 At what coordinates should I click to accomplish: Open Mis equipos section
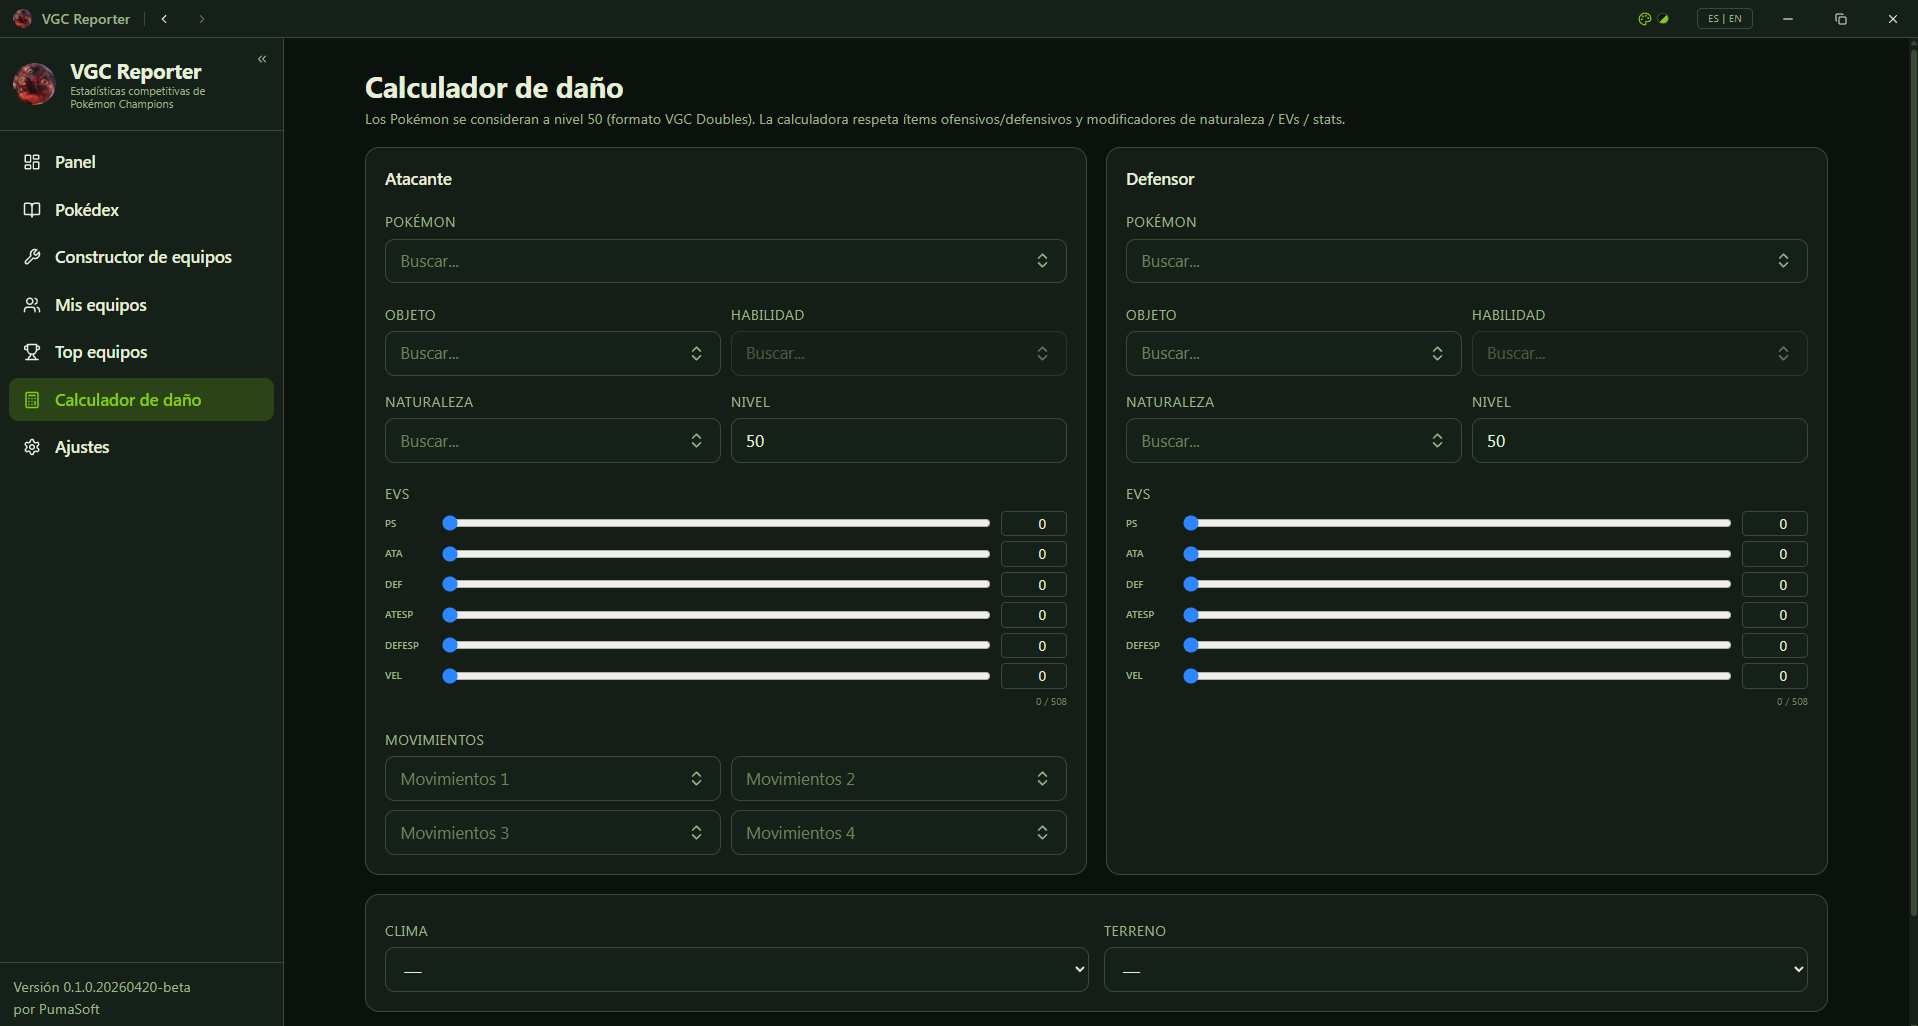pyautogui.click(x=141, y=305)
